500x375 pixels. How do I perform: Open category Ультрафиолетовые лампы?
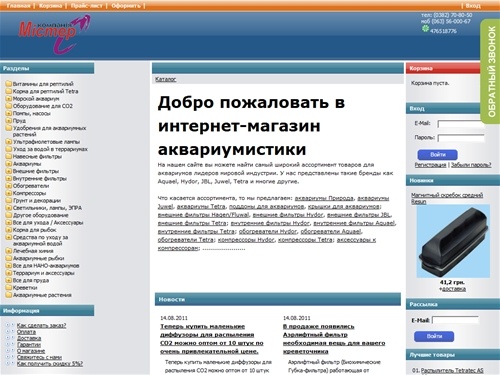[x=46, y=142]
